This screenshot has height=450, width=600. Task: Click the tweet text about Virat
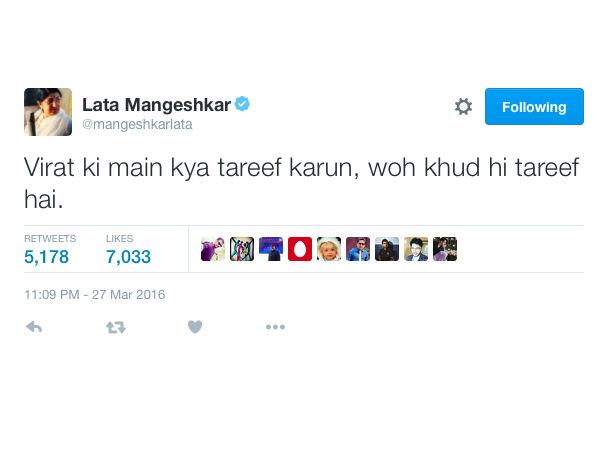[x=302, y=183]
